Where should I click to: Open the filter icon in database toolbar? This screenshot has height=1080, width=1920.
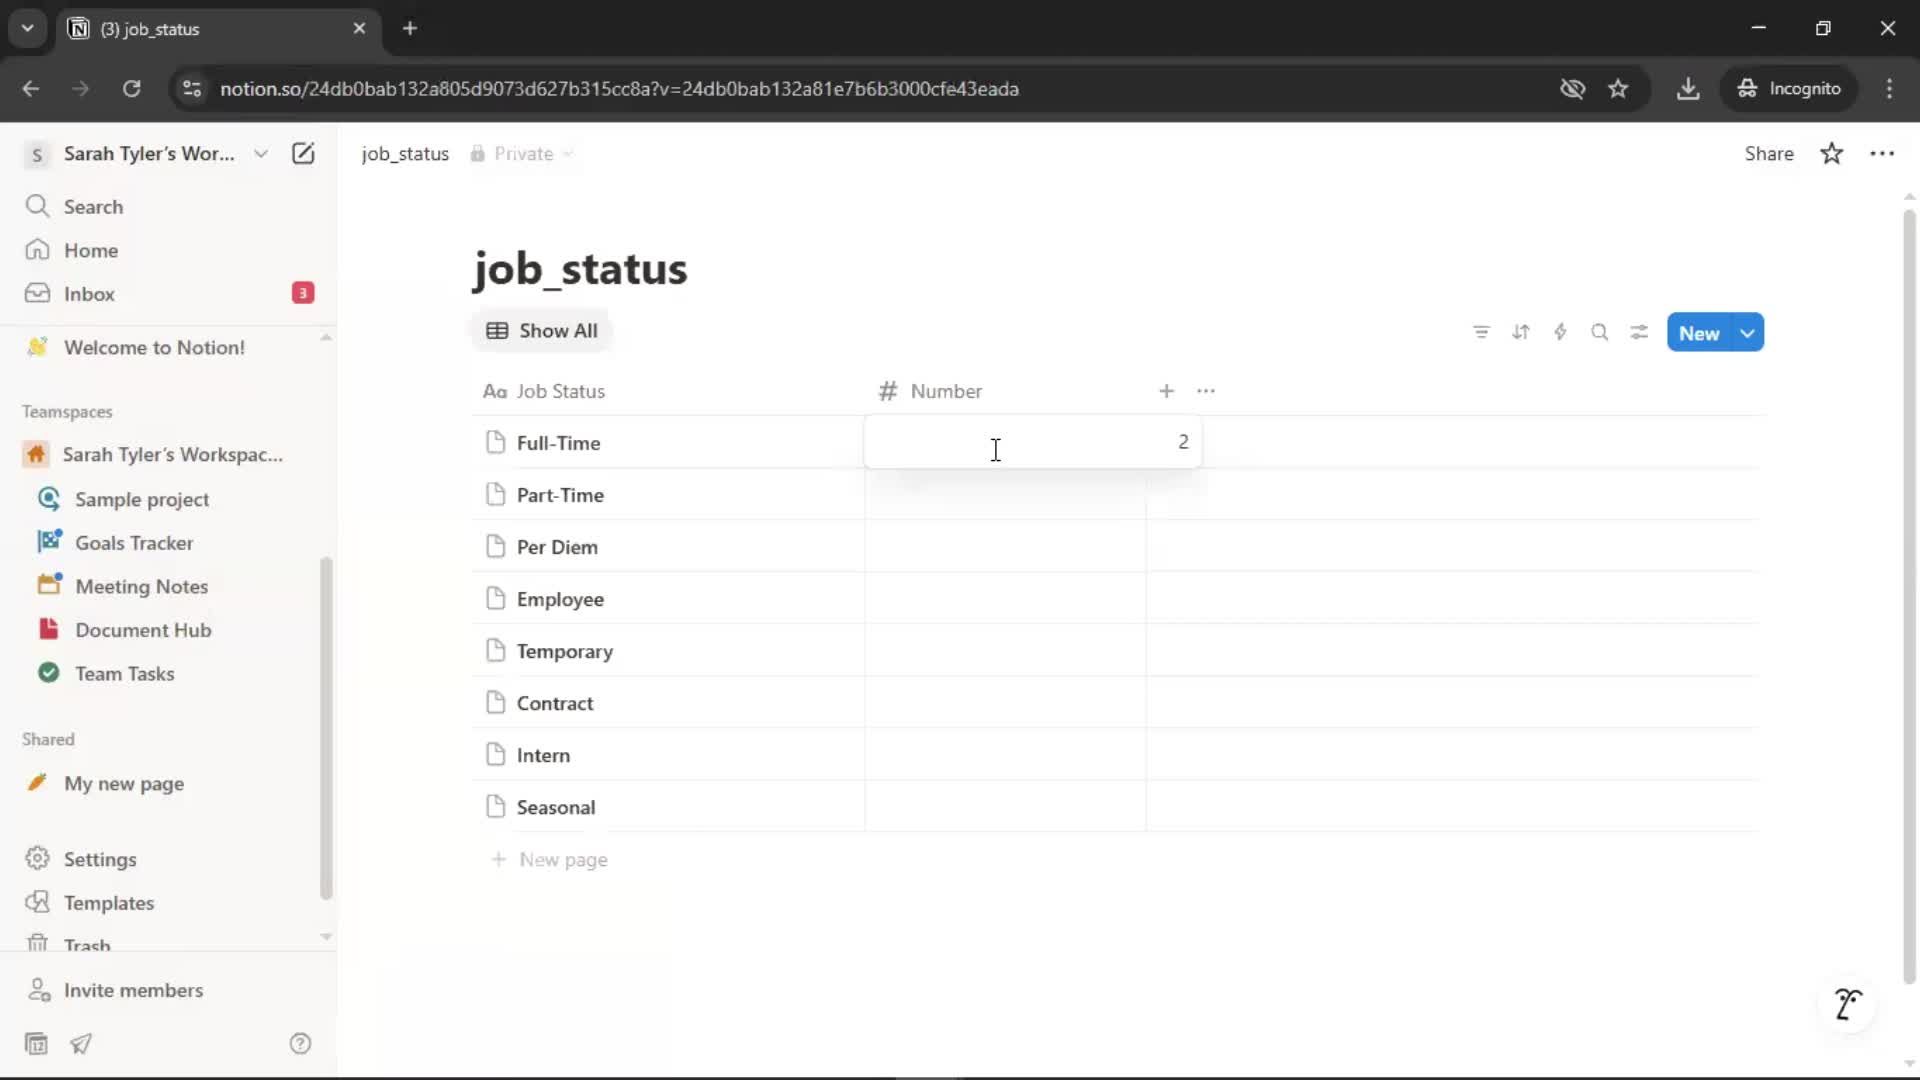pyautogui.click(x=1481, y=333)
